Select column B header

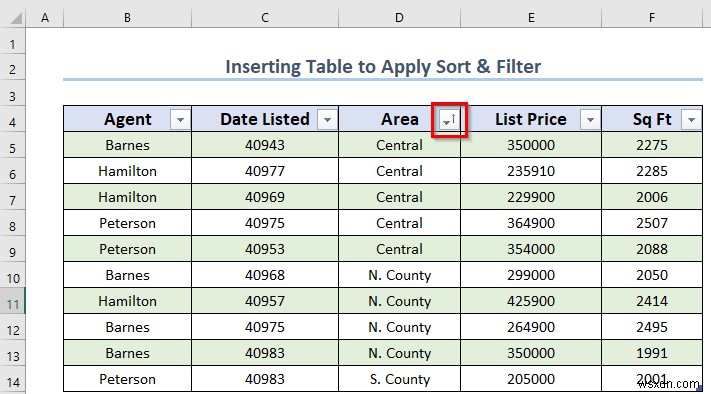[x=127, y=18]
